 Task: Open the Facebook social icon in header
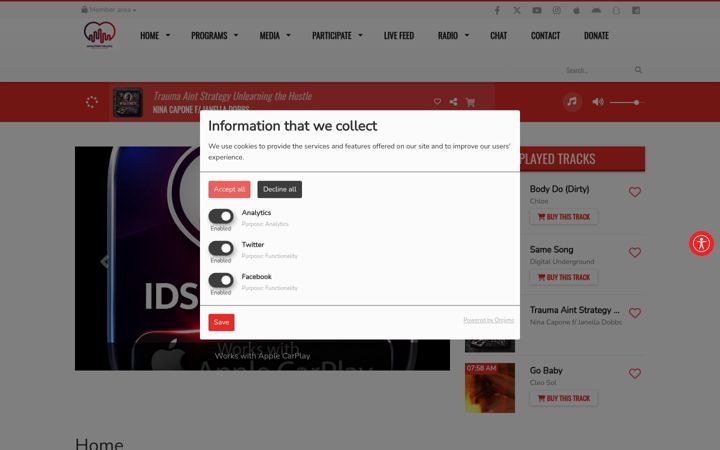click(x=497, y=10)
